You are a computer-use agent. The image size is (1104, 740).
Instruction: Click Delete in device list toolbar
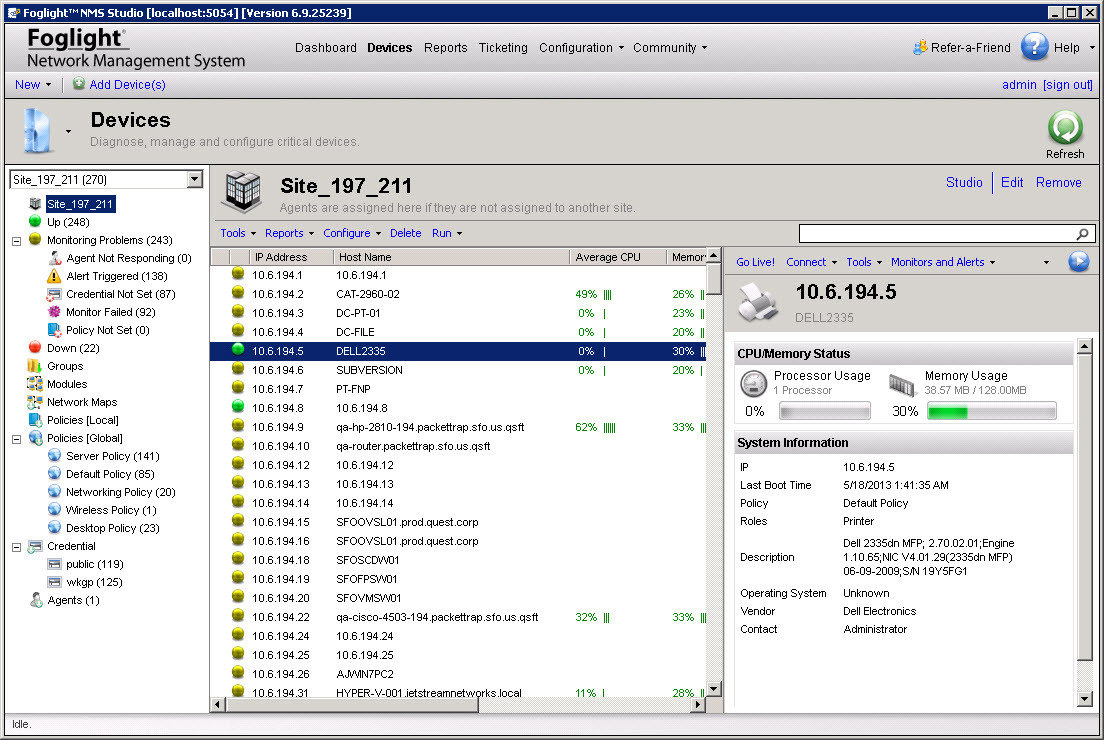point(405,233)
